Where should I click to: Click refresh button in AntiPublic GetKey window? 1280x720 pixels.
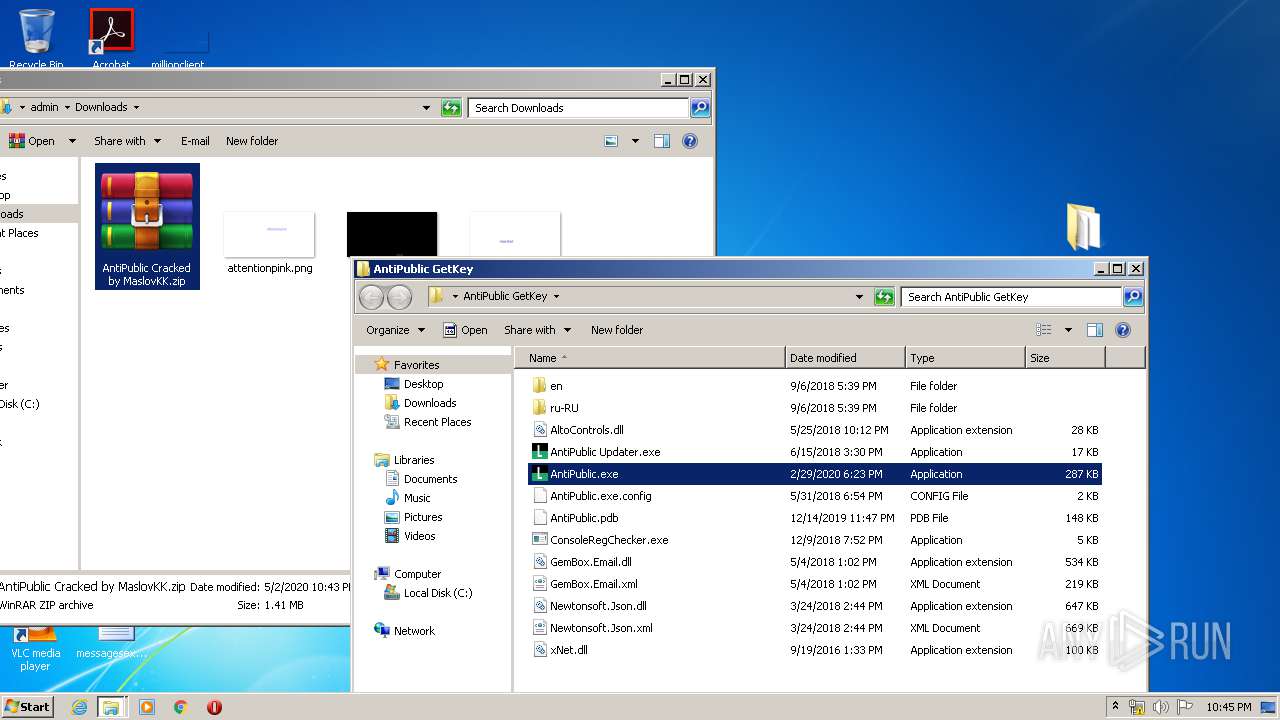click(x=884, y=297)
